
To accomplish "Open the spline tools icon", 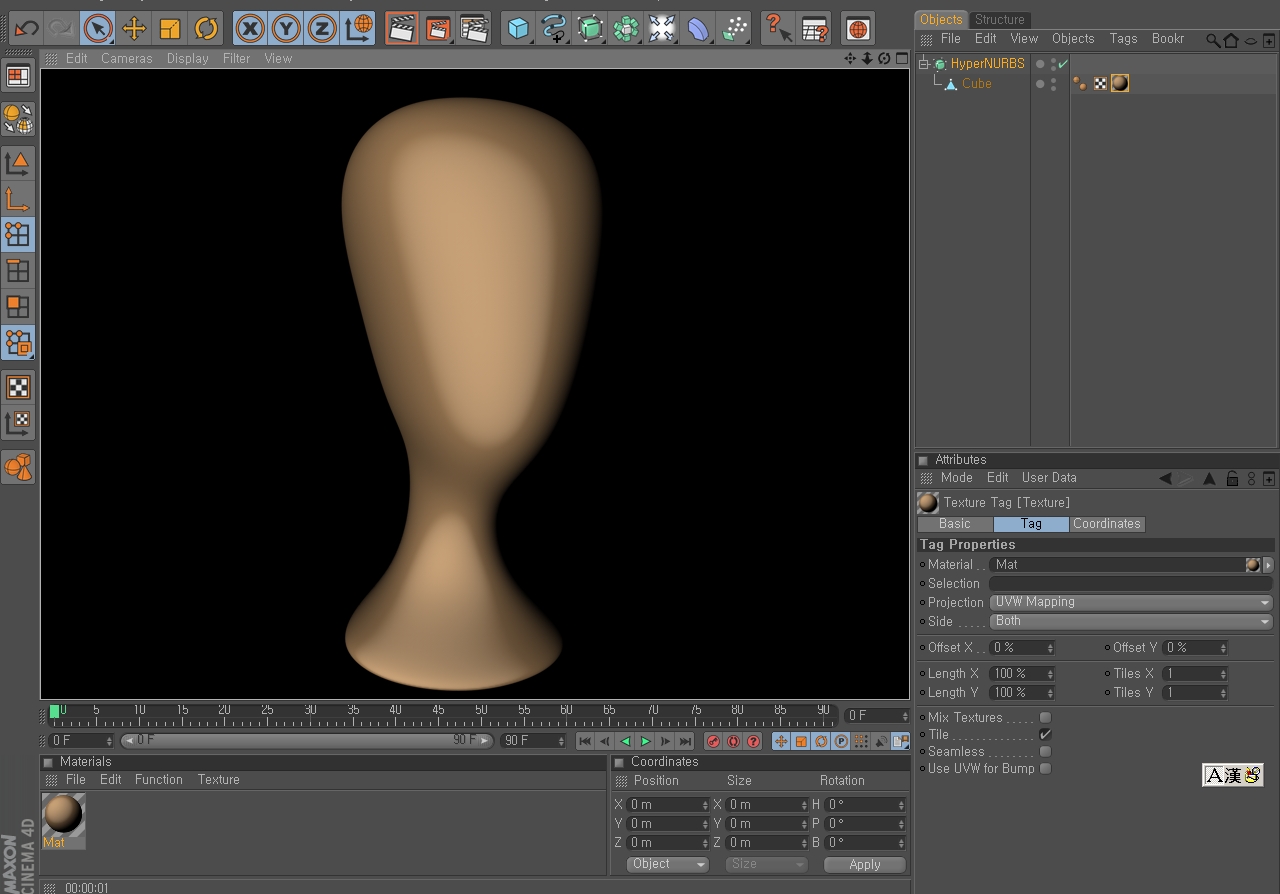I will point(554,28).
